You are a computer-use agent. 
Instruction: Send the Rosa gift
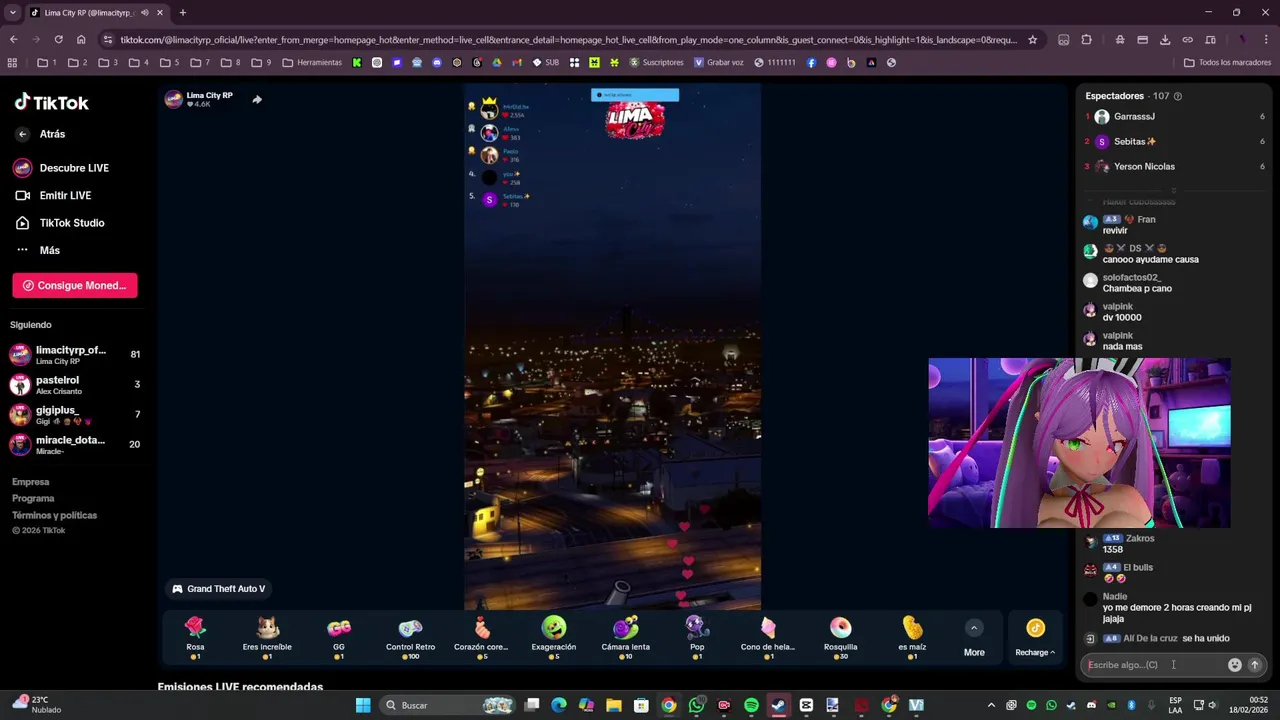pyautogui.click(x=195, y=637)
